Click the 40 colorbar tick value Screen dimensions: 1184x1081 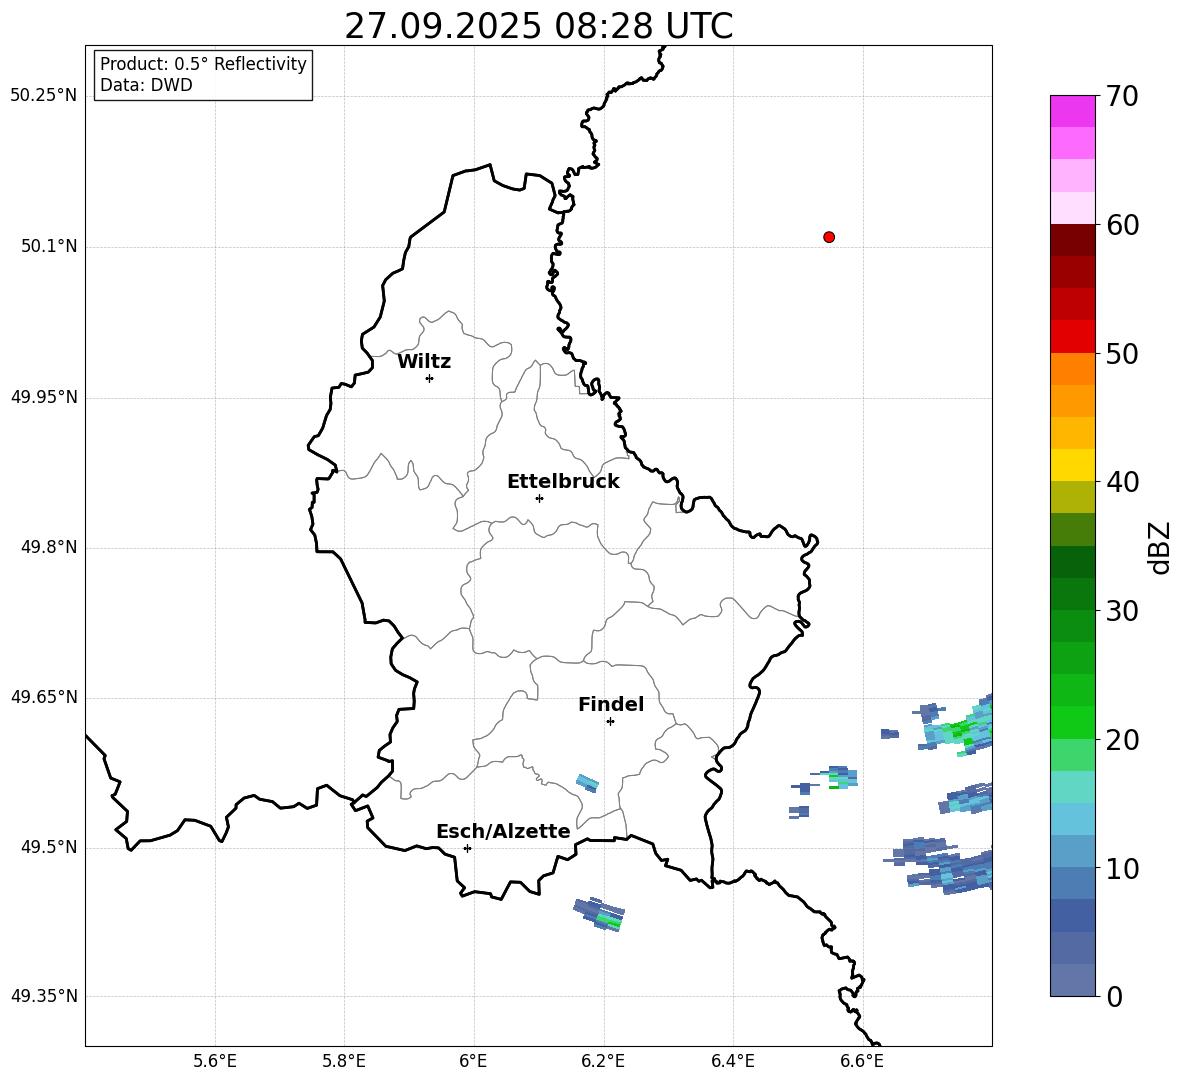point(1122,482)
